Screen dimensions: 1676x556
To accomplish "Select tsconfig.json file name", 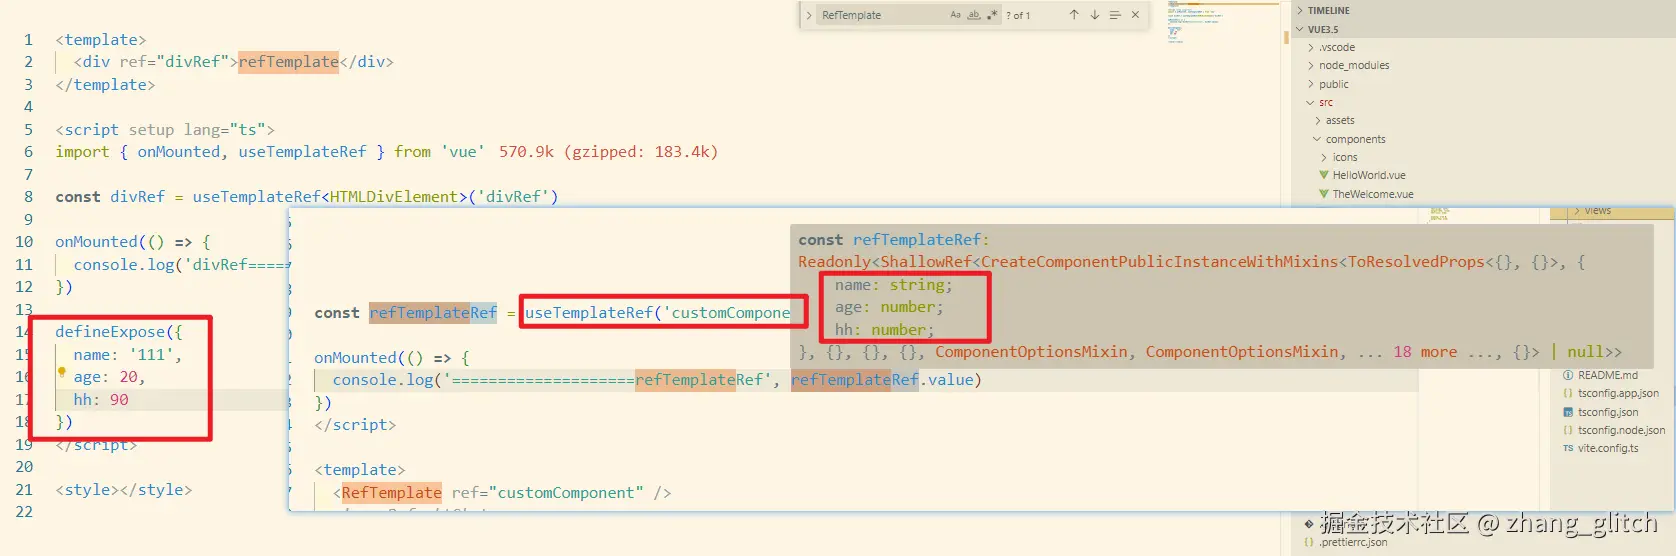I will (x=1608, y=412).
